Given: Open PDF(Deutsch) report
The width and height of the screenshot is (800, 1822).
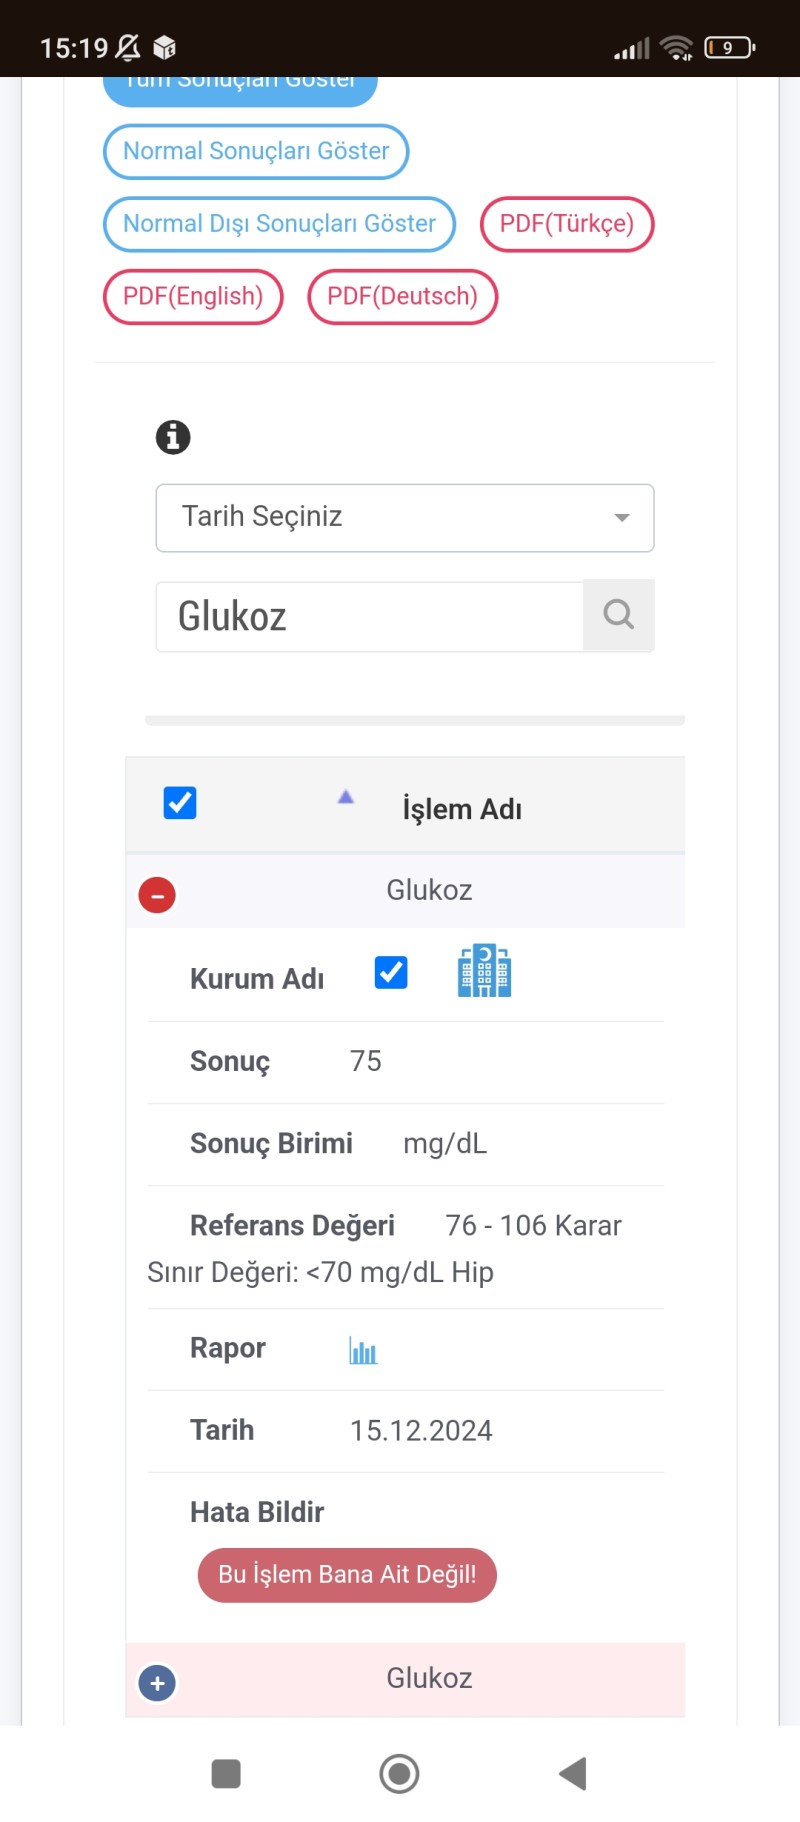Looking at the screenshot, I should pos(402,297).
